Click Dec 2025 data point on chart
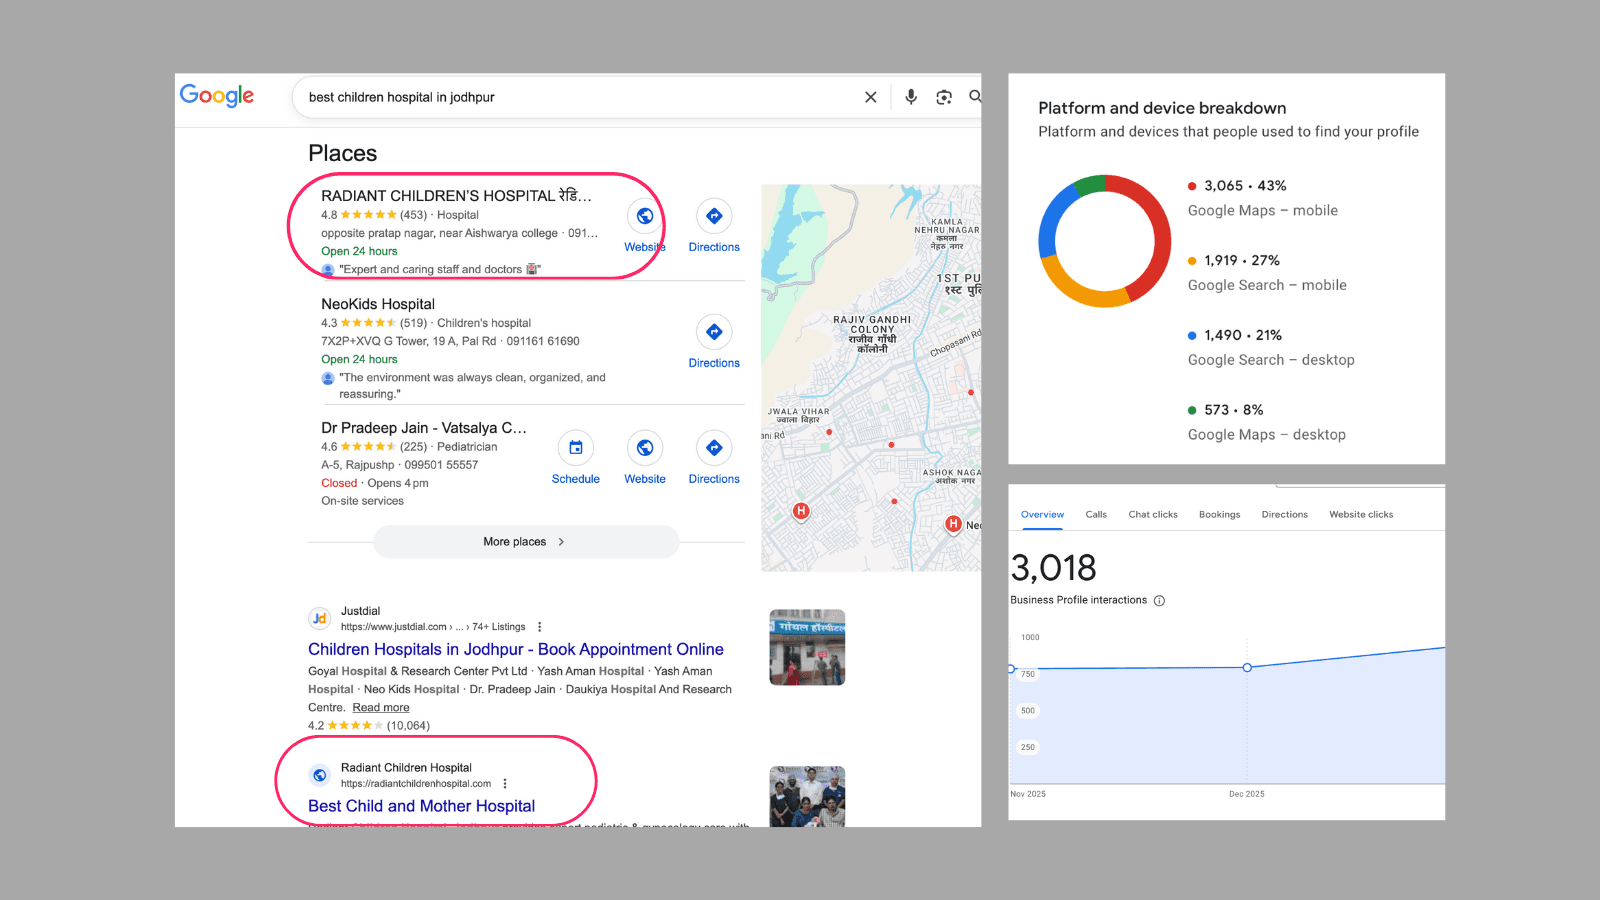 pyautogui.click(x=1247, y=667)
